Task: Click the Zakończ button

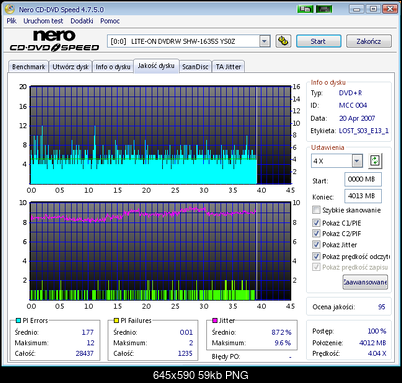Action: (369, 41)
